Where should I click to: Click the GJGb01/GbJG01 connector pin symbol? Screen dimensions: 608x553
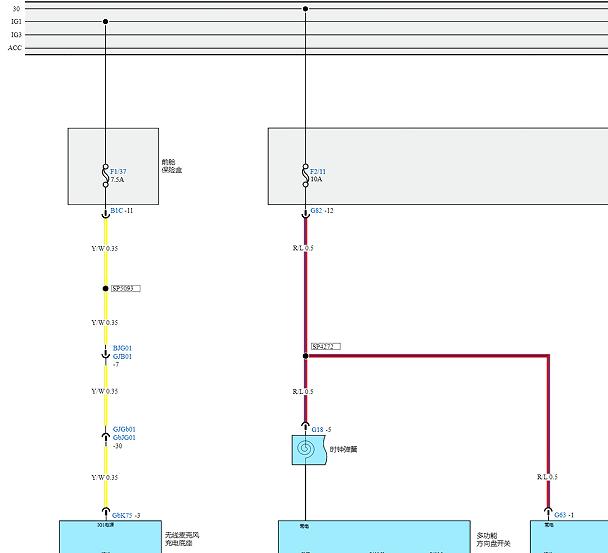tap(105, 436)
